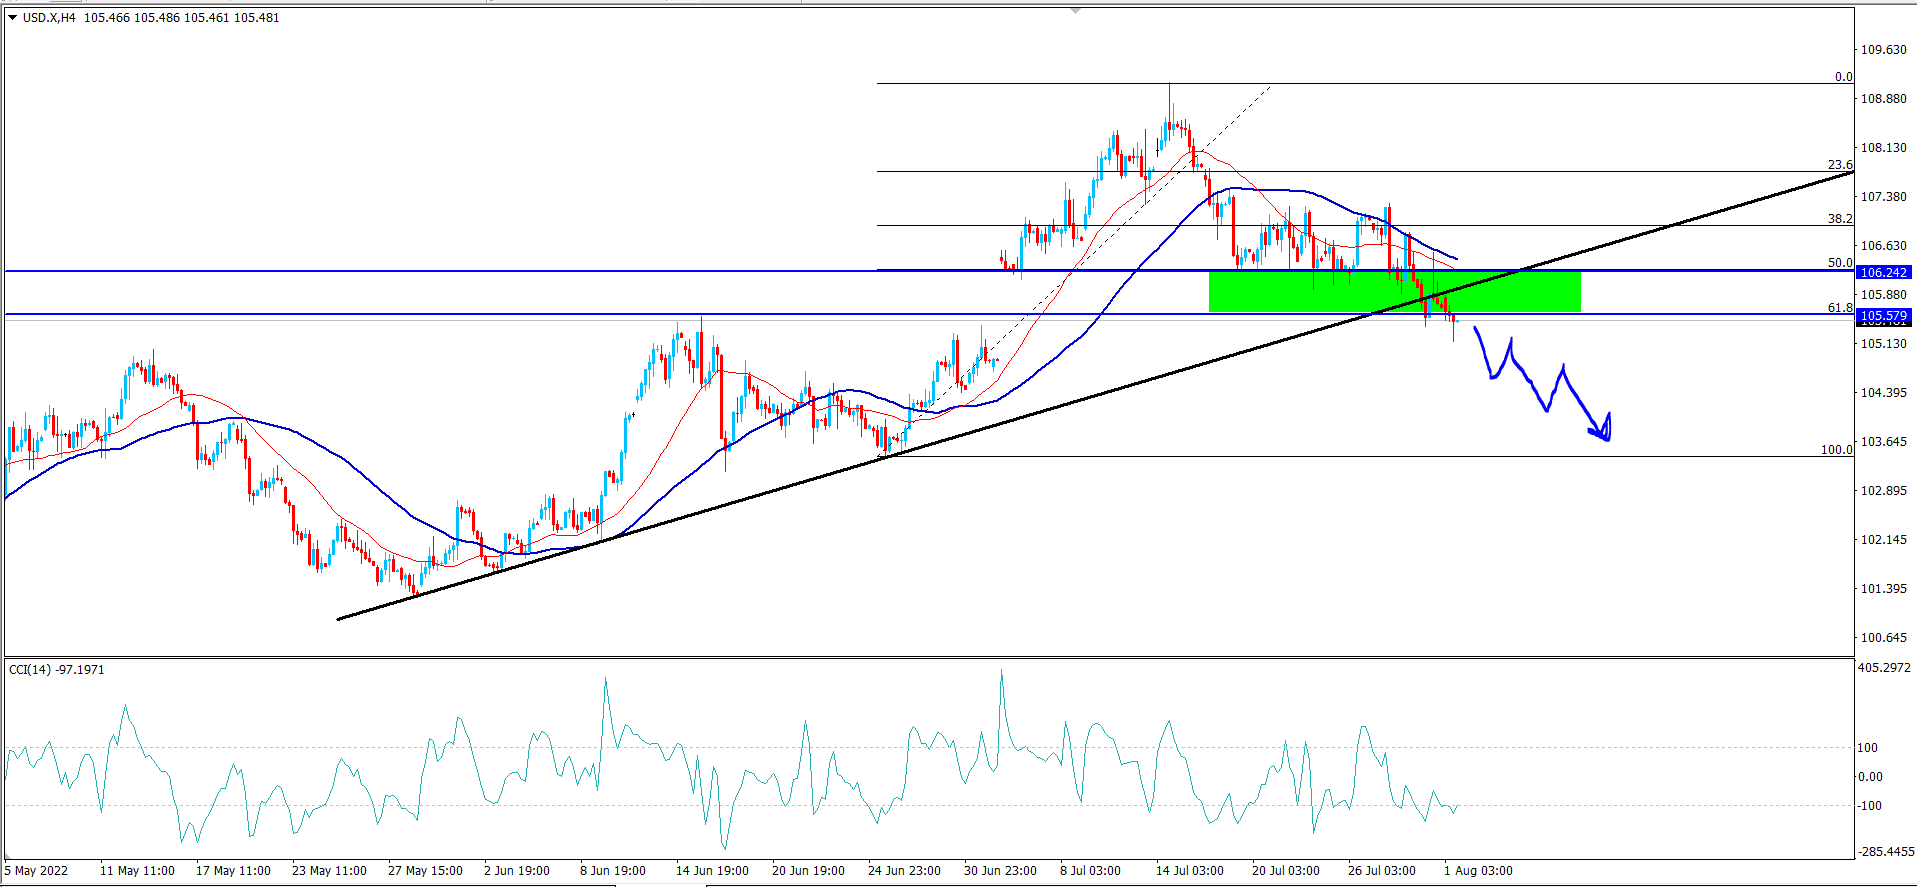Select the 50.0 Fibonacci level label
1917x887 pixels.
1839,263
